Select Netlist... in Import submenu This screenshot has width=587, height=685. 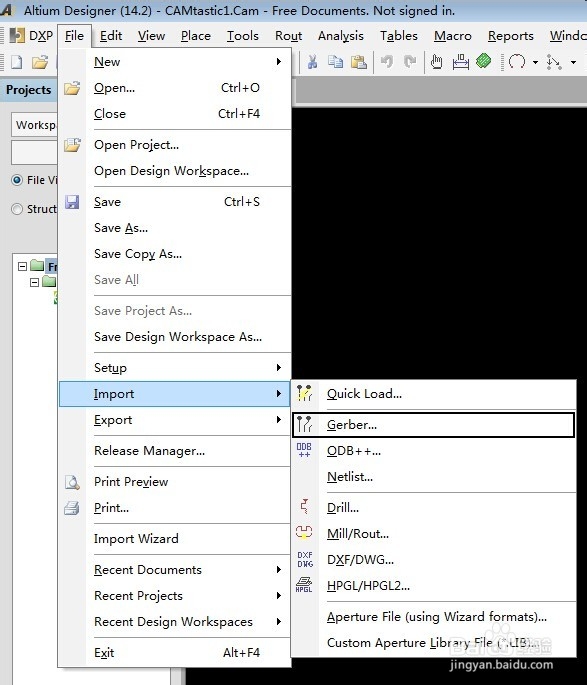(433, 477)
